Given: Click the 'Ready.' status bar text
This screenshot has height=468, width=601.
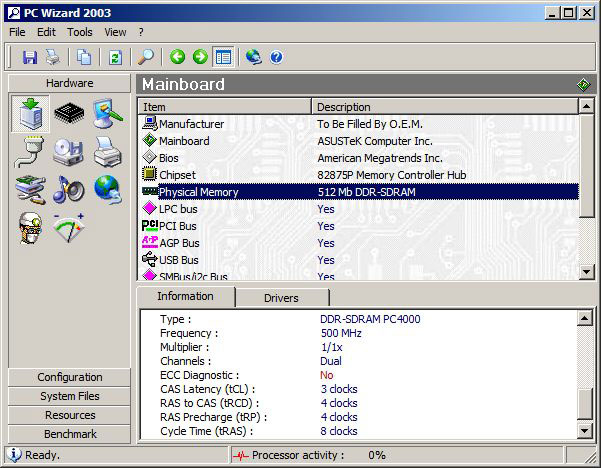Looking at the screenshot, I should (43, 455).
